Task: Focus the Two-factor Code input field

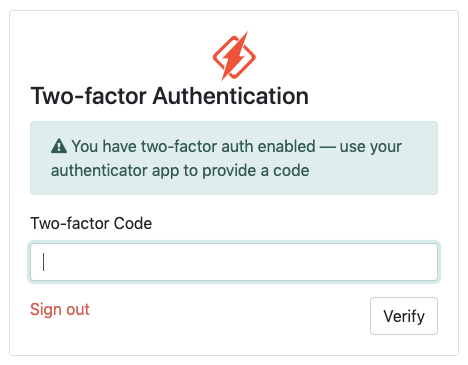Action: point(234,262)
